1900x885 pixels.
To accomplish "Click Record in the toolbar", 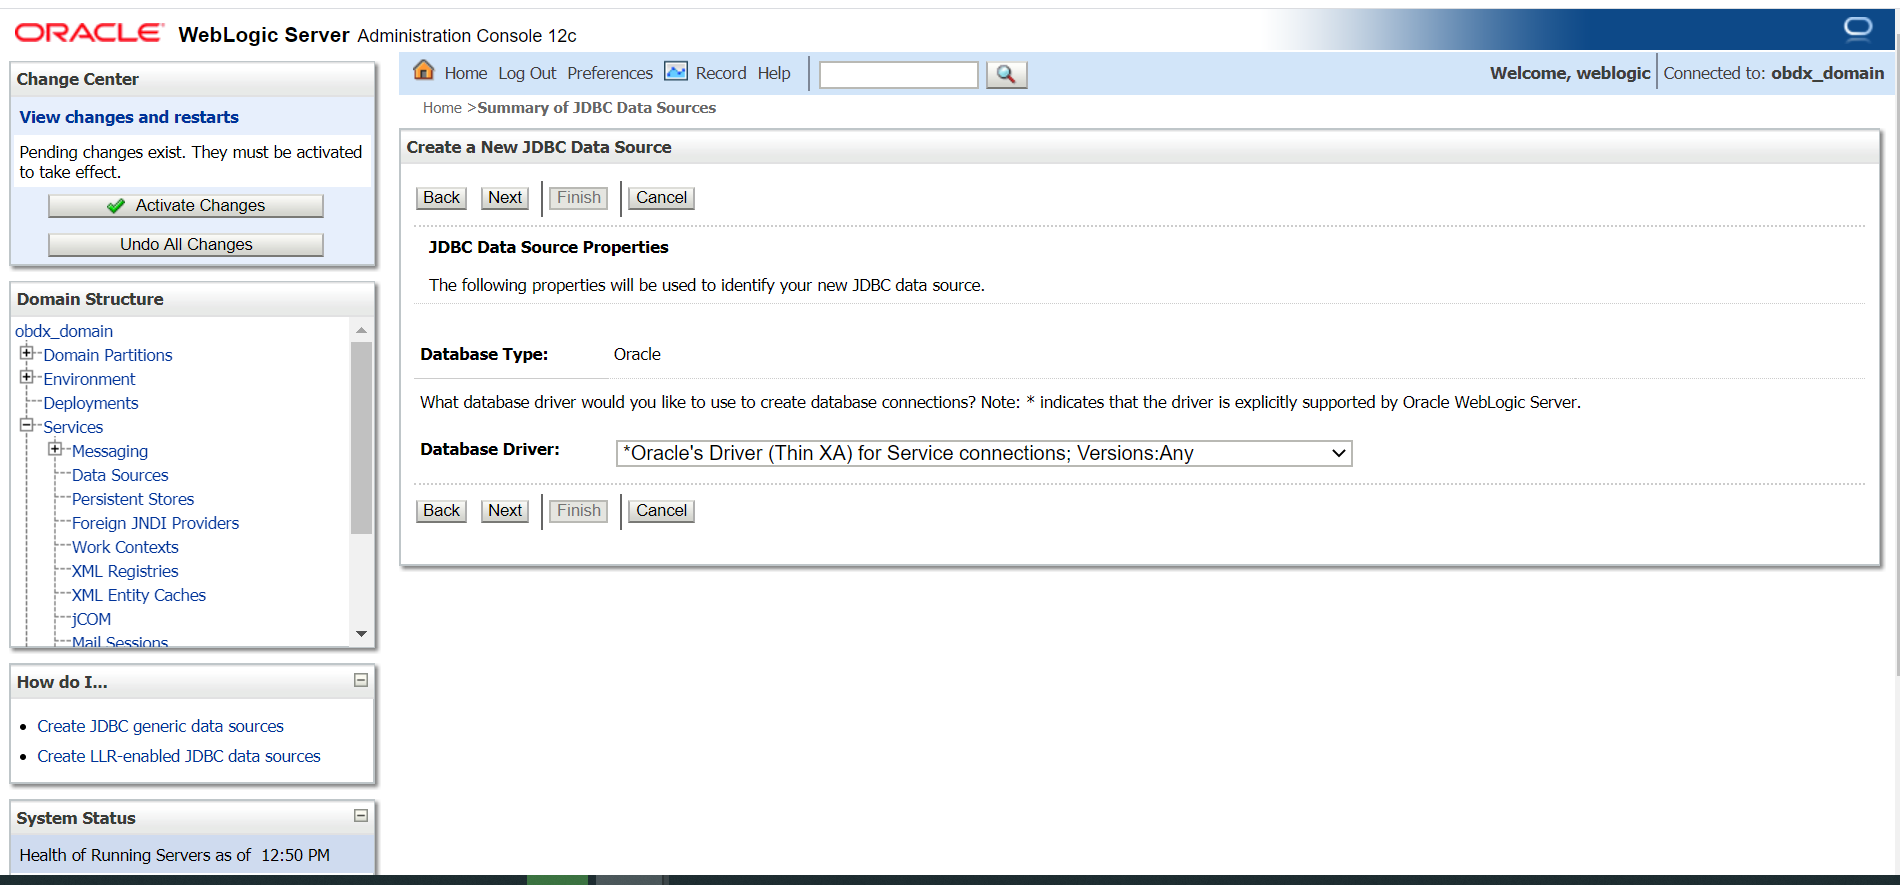I will (x=721, y=73).
